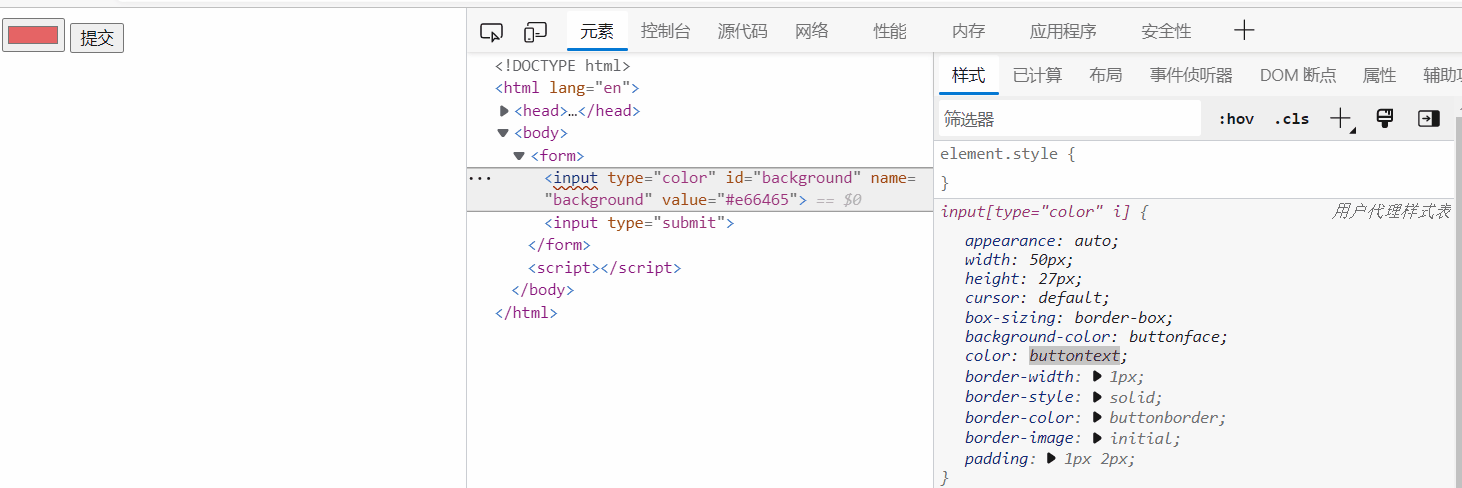Open the 已计算 sidebar tab
The width and height of the screenshot is (1462, 488).
(x=1037, y=75)
